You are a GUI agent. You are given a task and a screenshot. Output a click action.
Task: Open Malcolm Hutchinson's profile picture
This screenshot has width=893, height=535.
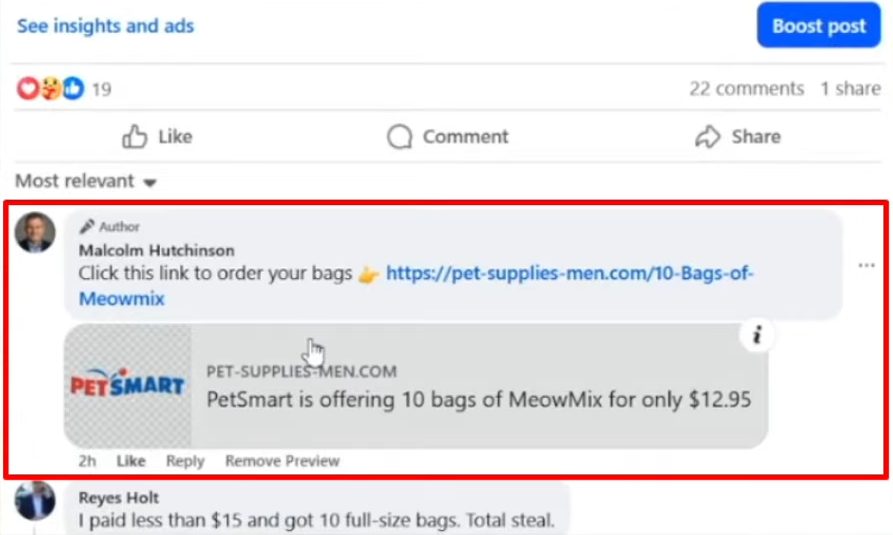pos(35,232)
